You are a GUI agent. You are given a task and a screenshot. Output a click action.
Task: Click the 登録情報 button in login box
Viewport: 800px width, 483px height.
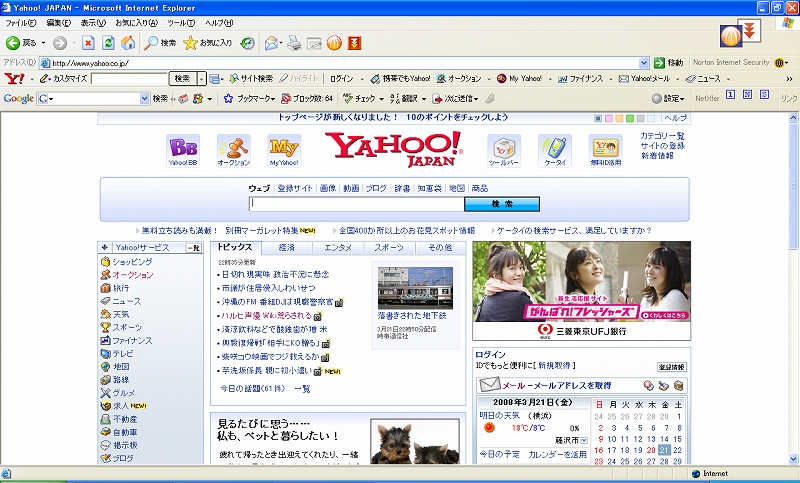coord(671,367)
